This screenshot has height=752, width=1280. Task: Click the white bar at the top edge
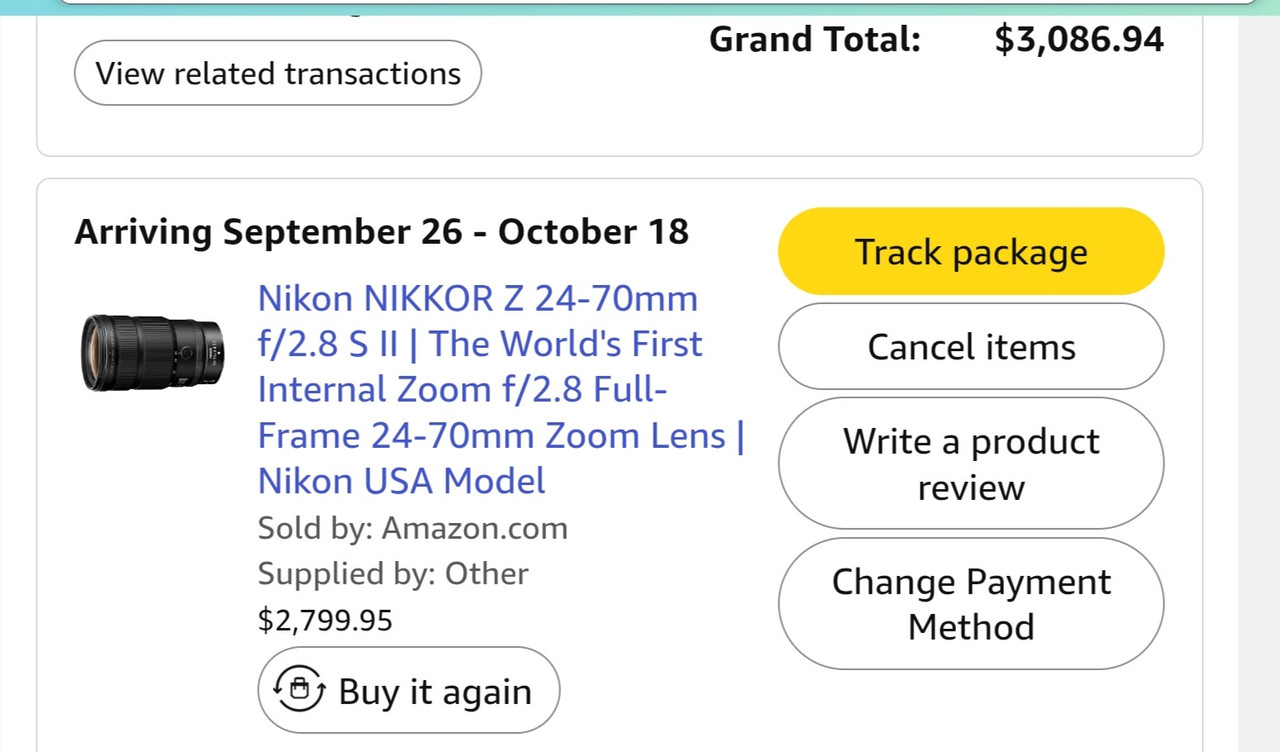tap(658, 2)
